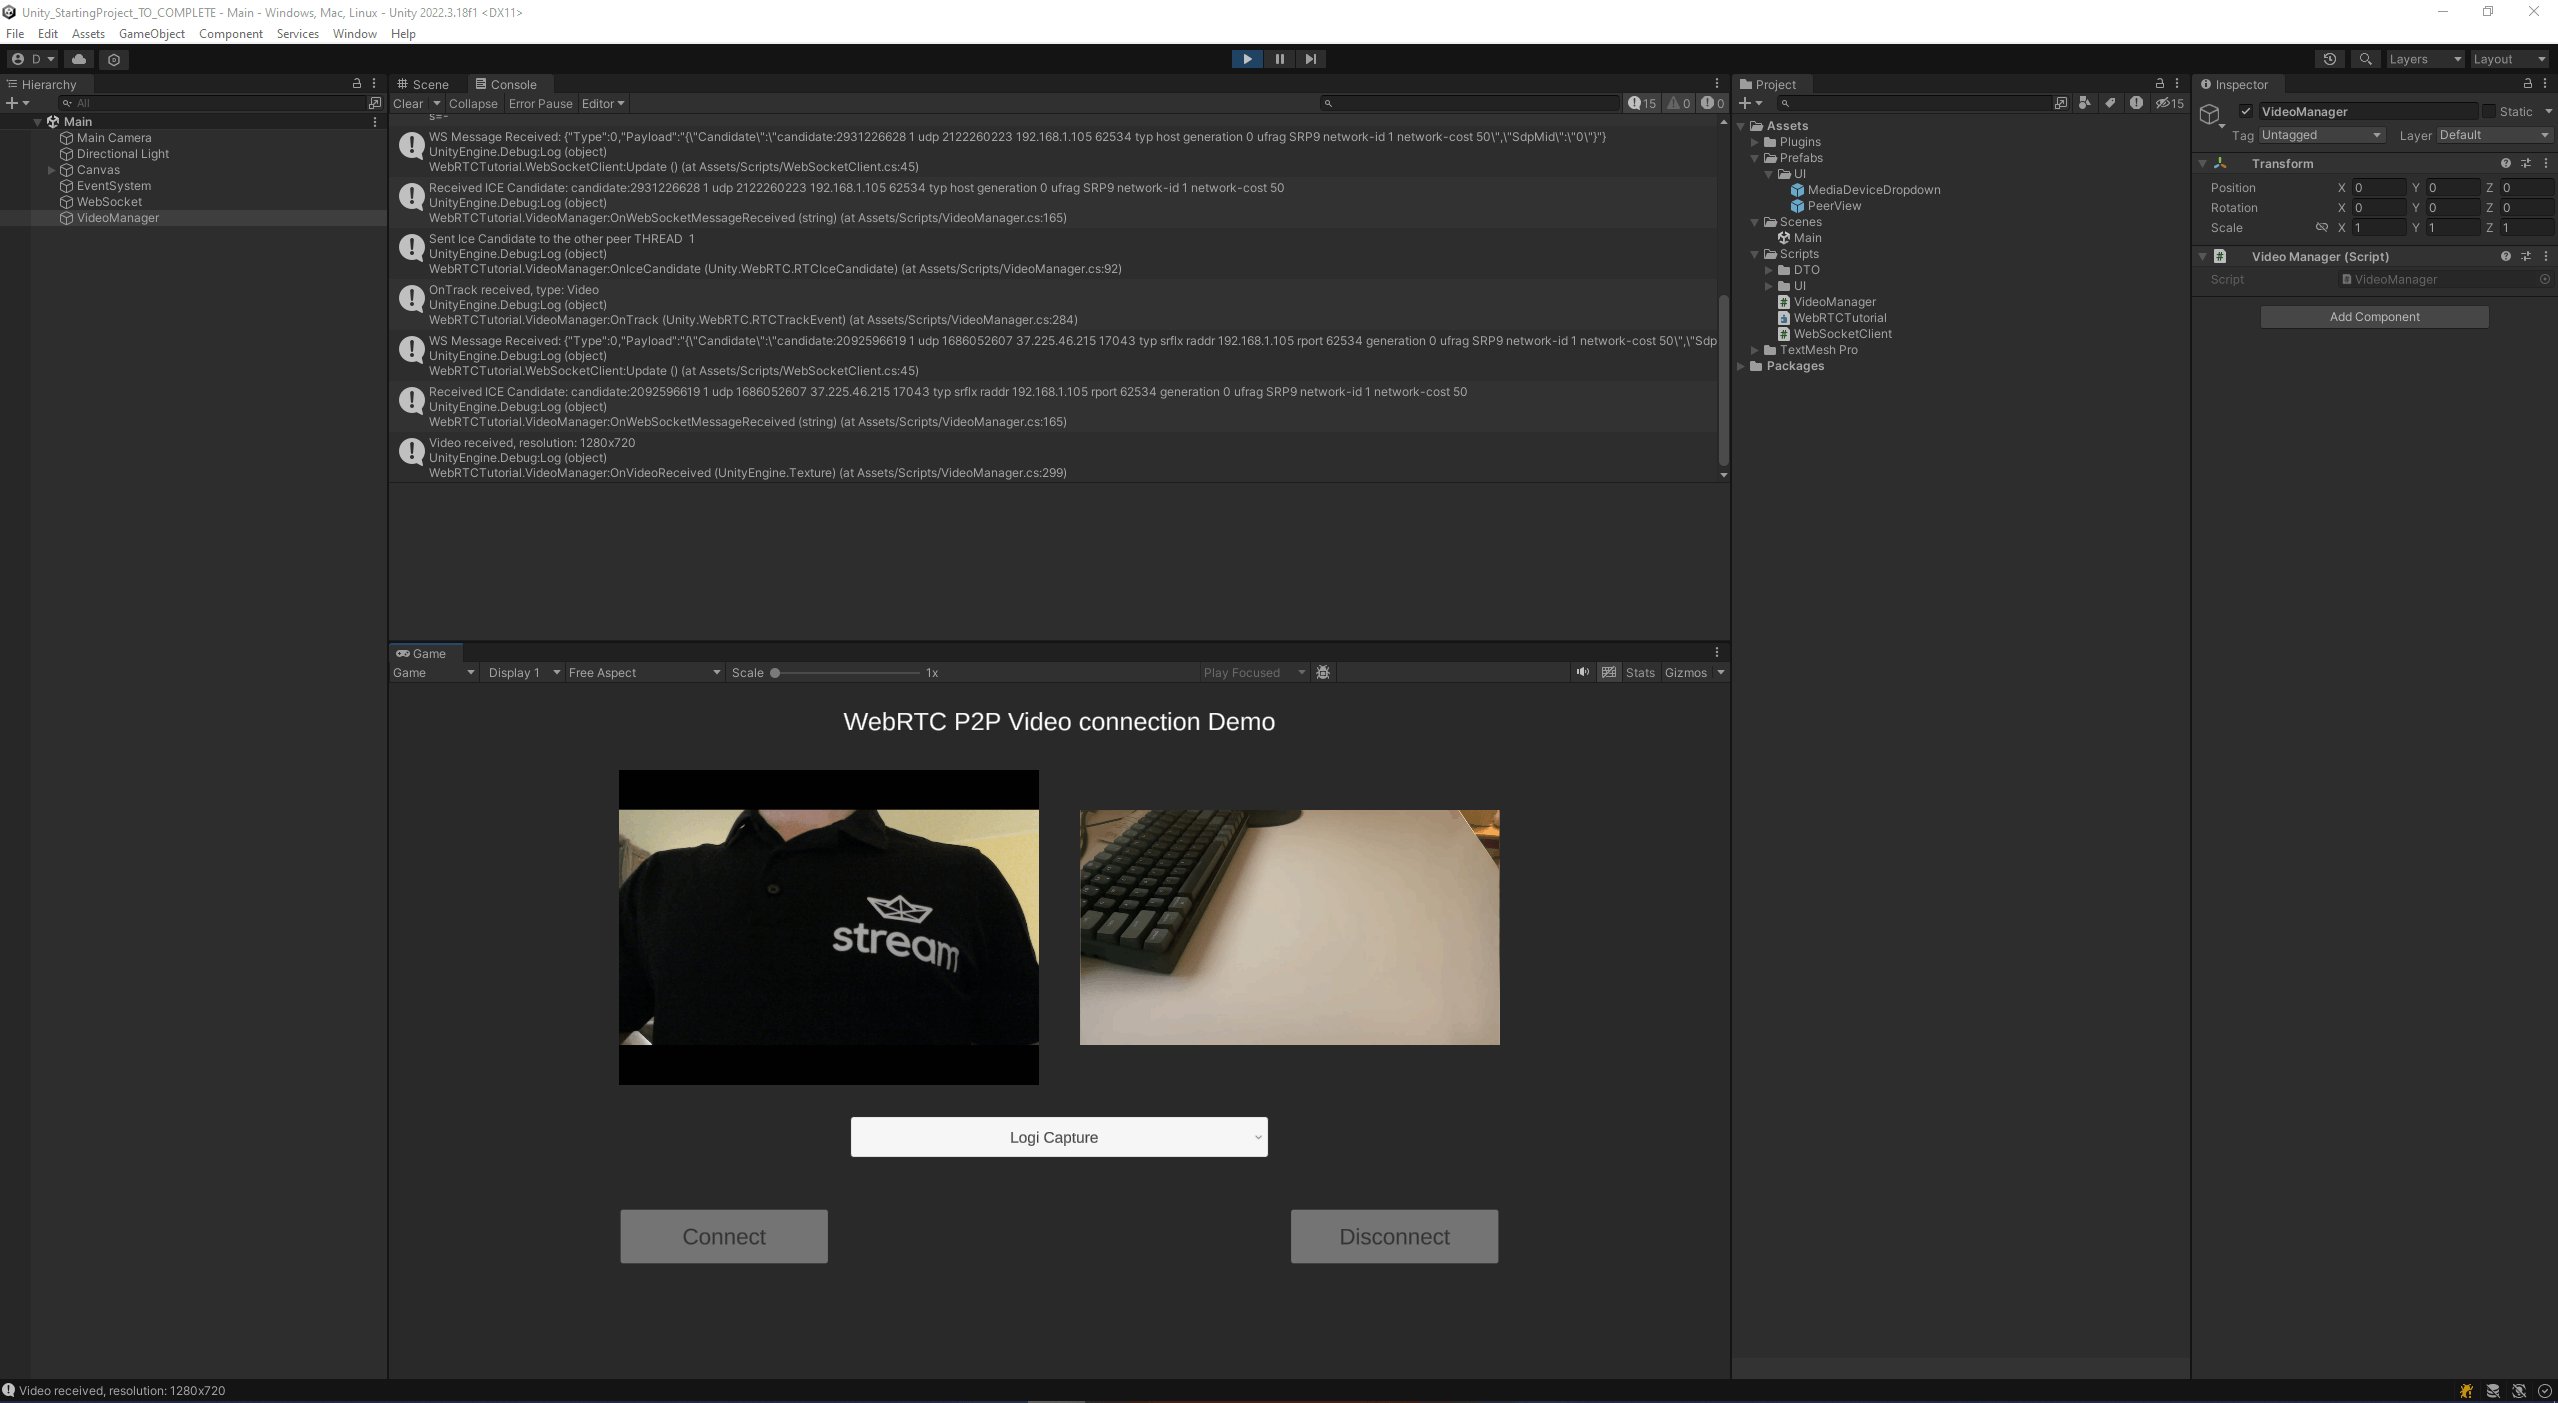The height and width of the screenshot is (1403, 2558).
Task: Click the Add Component button
Action: pyautogui.click(x=2374, y=317)
